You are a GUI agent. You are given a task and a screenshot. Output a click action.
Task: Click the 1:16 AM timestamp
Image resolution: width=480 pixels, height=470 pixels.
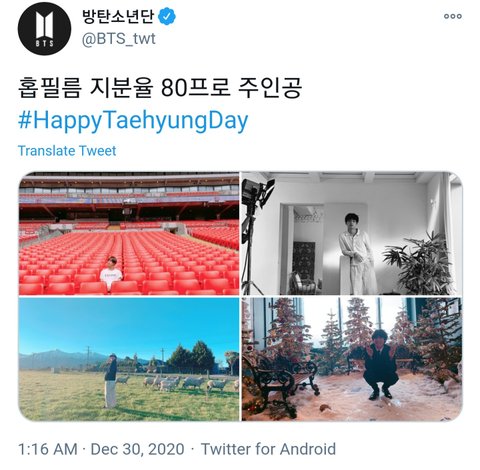click(x=48, y=449)
